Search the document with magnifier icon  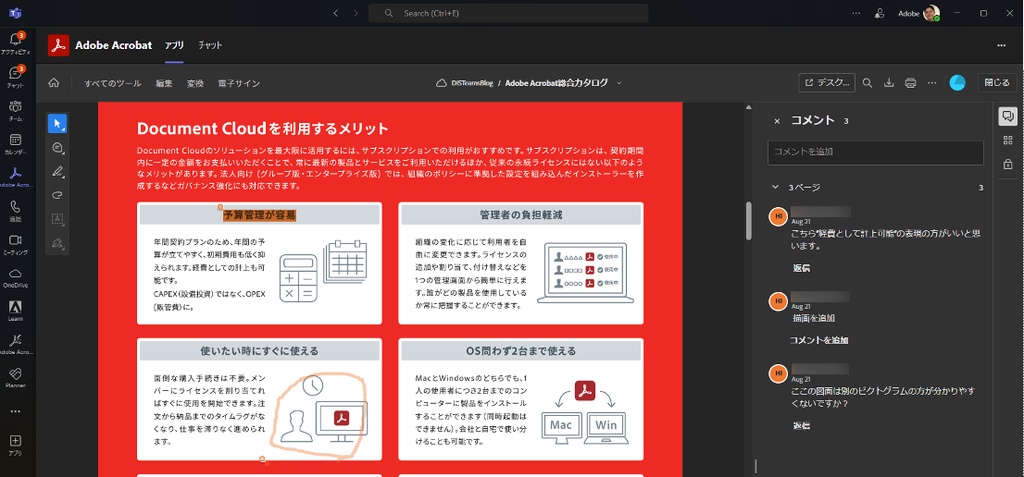867,83
